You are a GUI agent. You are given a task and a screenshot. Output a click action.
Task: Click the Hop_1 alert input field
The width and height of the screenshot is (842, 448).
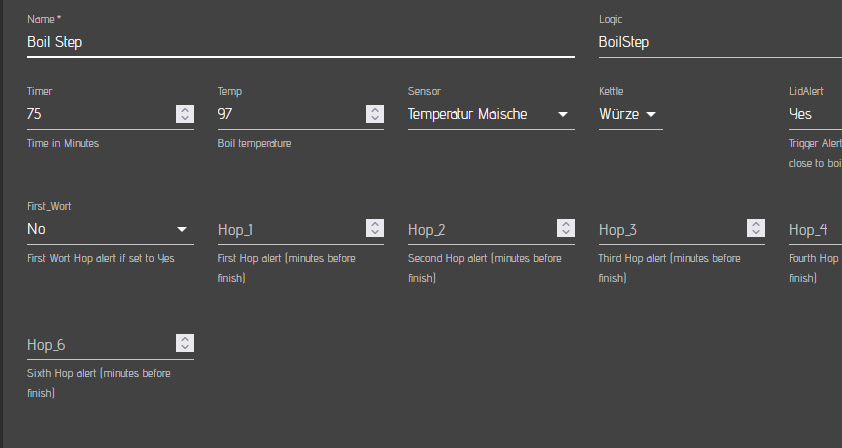click(290, 230)
